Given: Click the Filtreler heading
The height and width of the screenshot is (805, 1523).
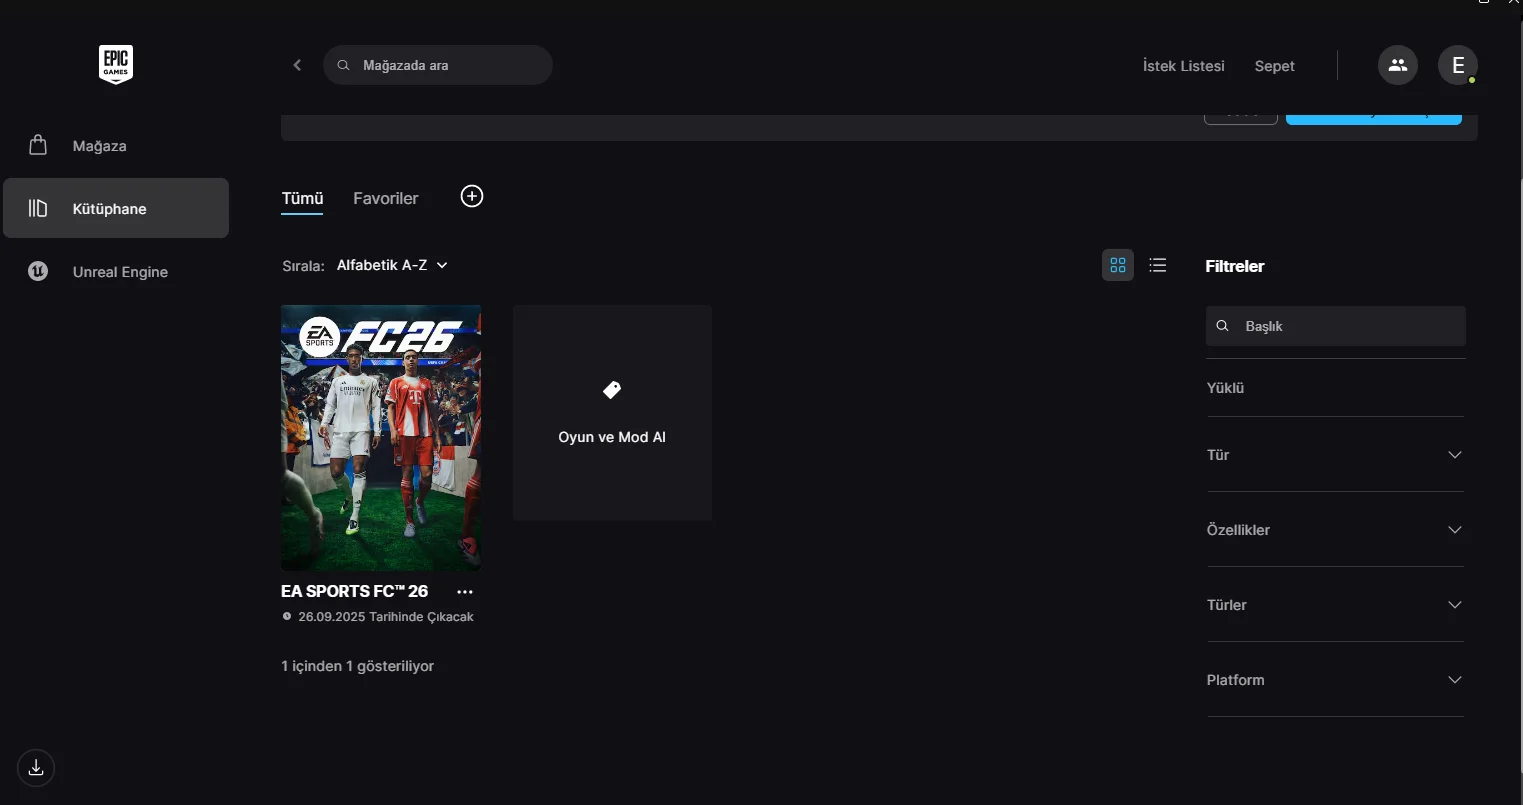Looking at the screenshot, I should tap(1235, 266).
